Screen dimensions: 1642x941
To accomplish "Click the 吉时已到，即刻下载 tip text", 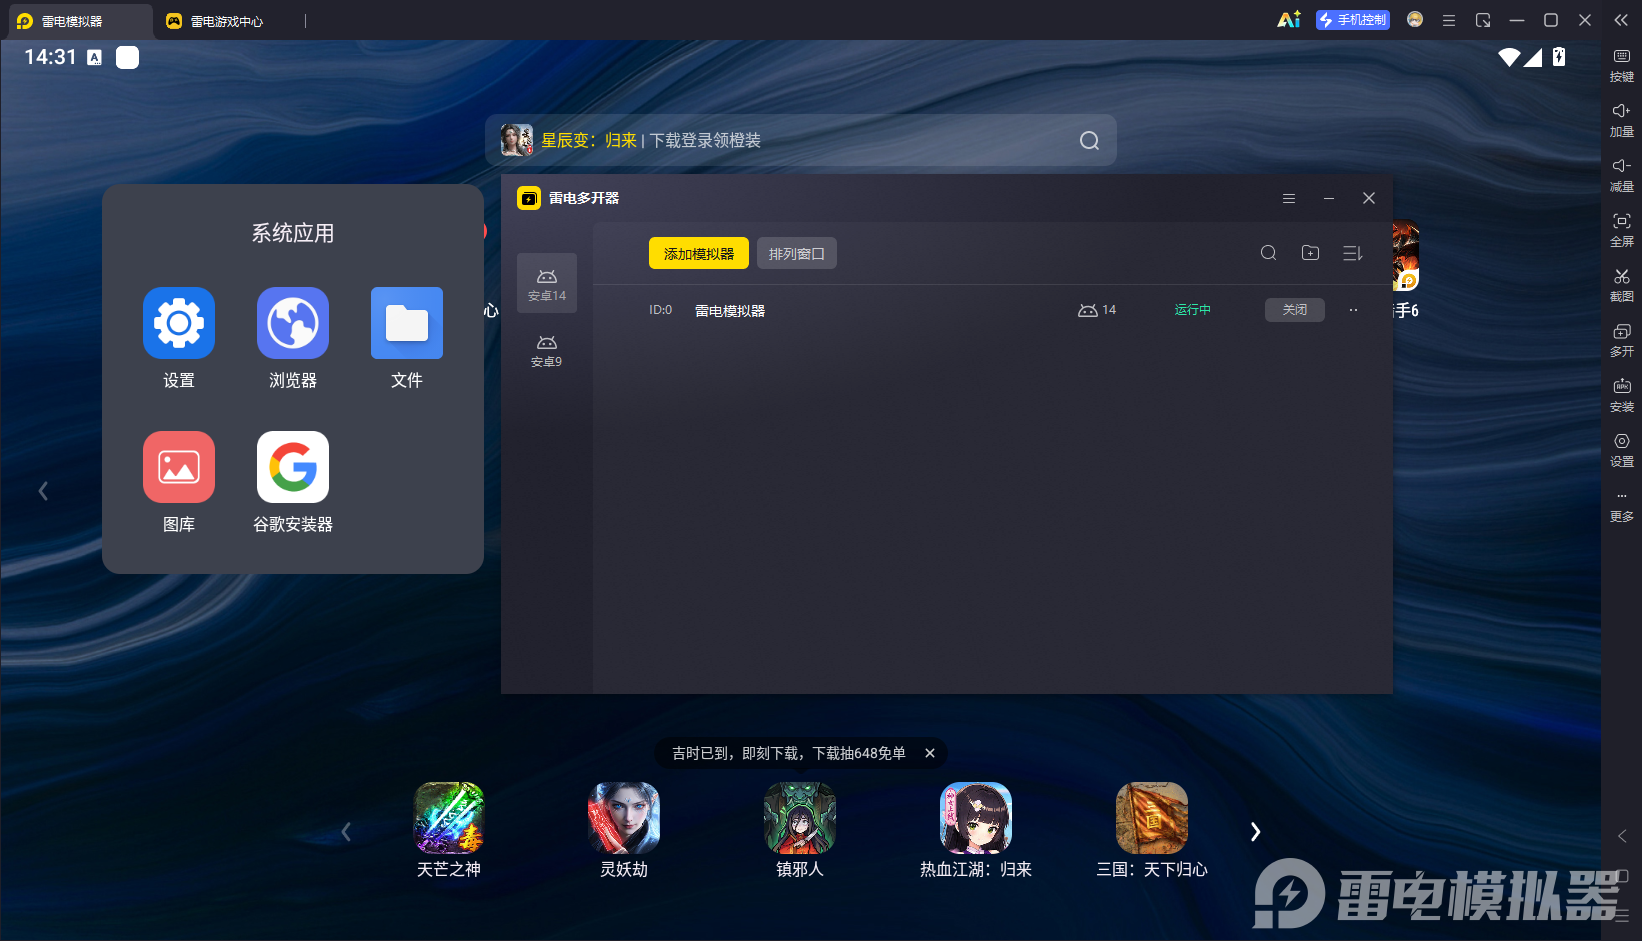I will [x=789, y=753].
